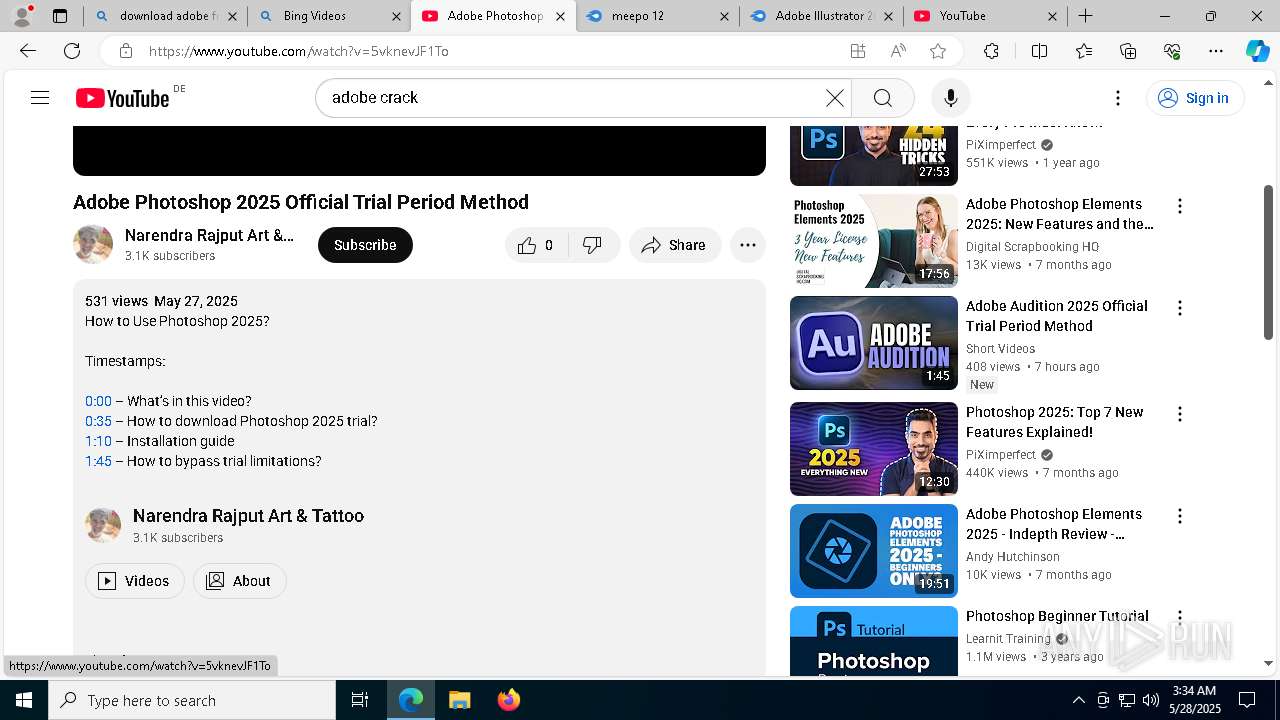The width and height of the screenshot is (1280, 720).
Task: Sign in to YouTube
Action: click(x=1194, y=98)
